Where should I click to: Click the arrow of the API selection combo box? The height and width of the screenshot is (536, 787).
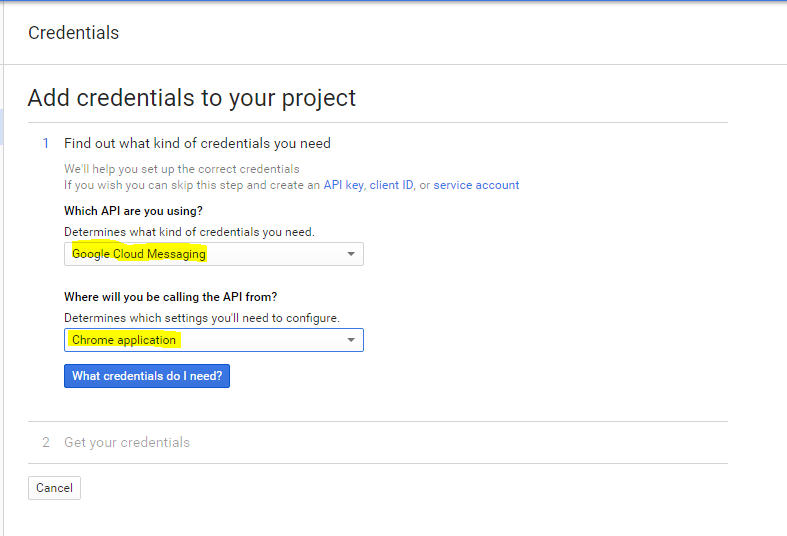(x=351, y=254)
